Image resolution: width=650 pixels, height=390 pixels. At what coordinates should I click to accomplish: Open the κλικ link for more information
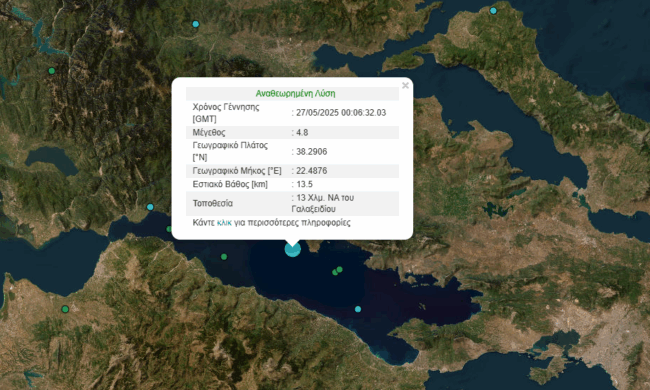click(224, 223)
